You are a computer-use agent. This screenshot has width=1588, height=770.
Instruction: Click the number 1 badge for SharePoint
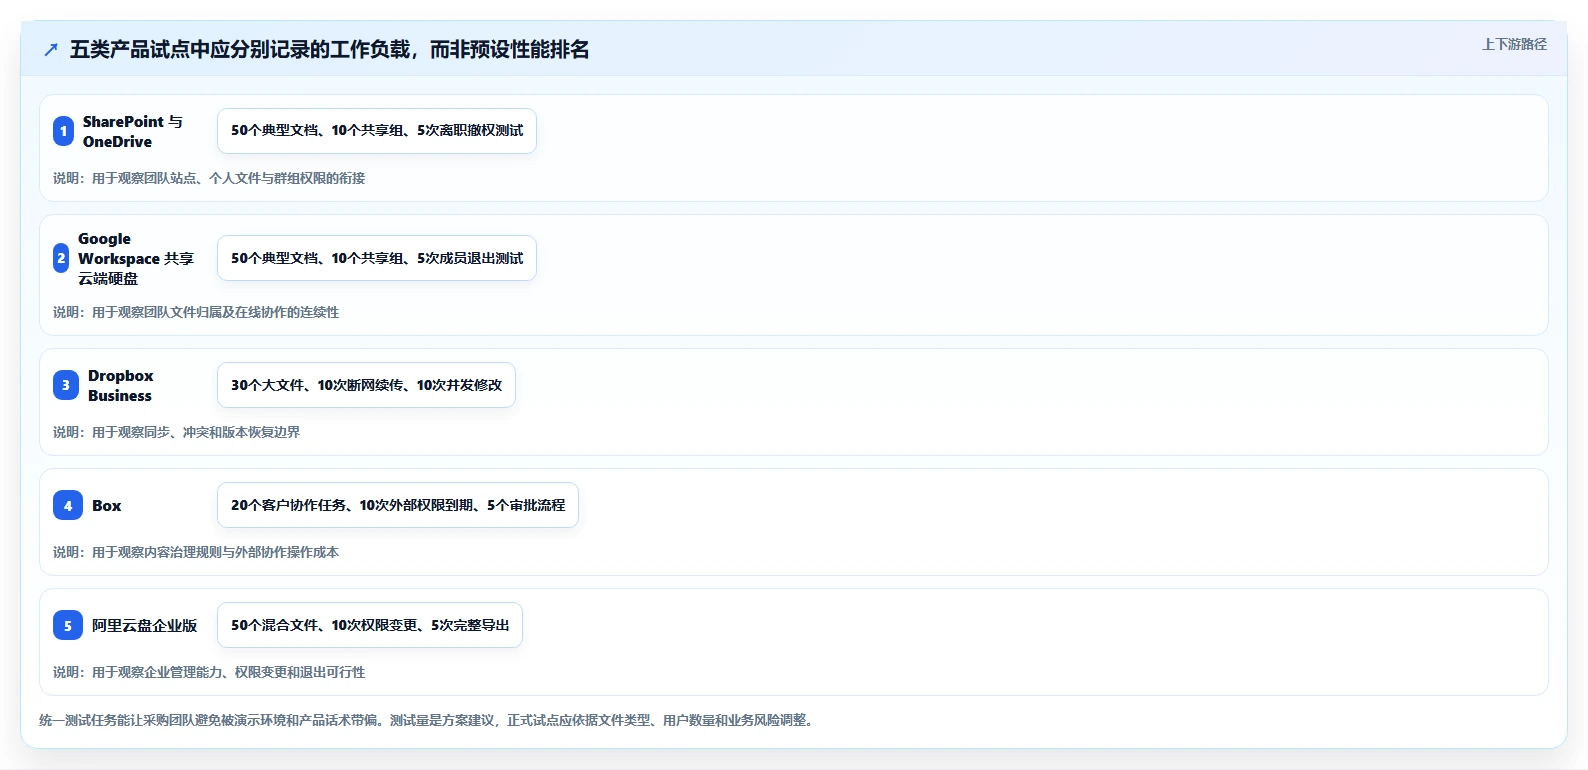(63, 131)
